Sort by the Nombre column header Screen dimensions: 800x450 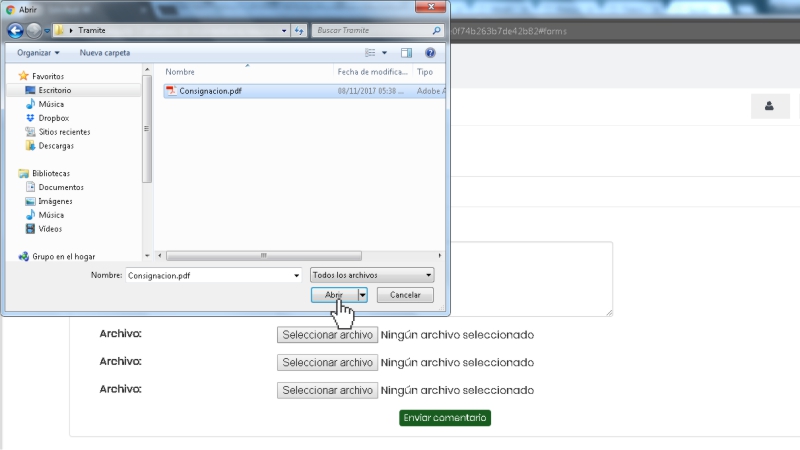[x=180, y=72]
